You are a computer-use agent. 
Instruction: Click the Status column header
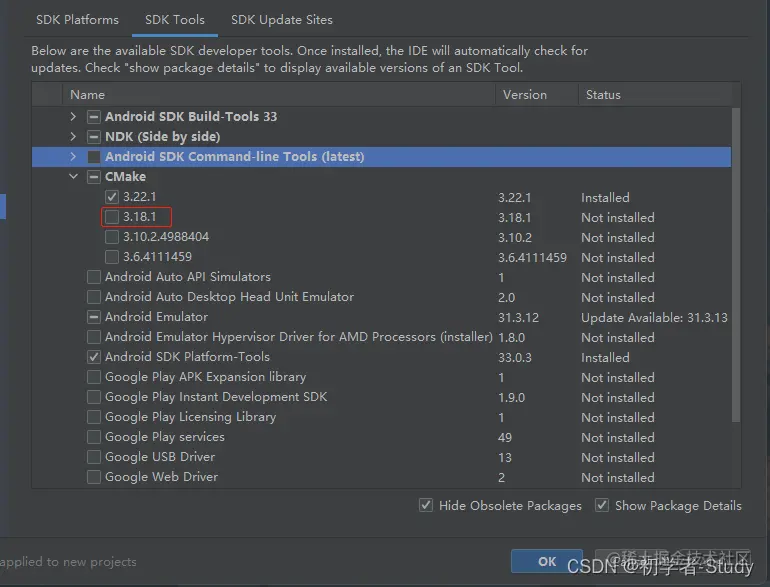[655, 94]
